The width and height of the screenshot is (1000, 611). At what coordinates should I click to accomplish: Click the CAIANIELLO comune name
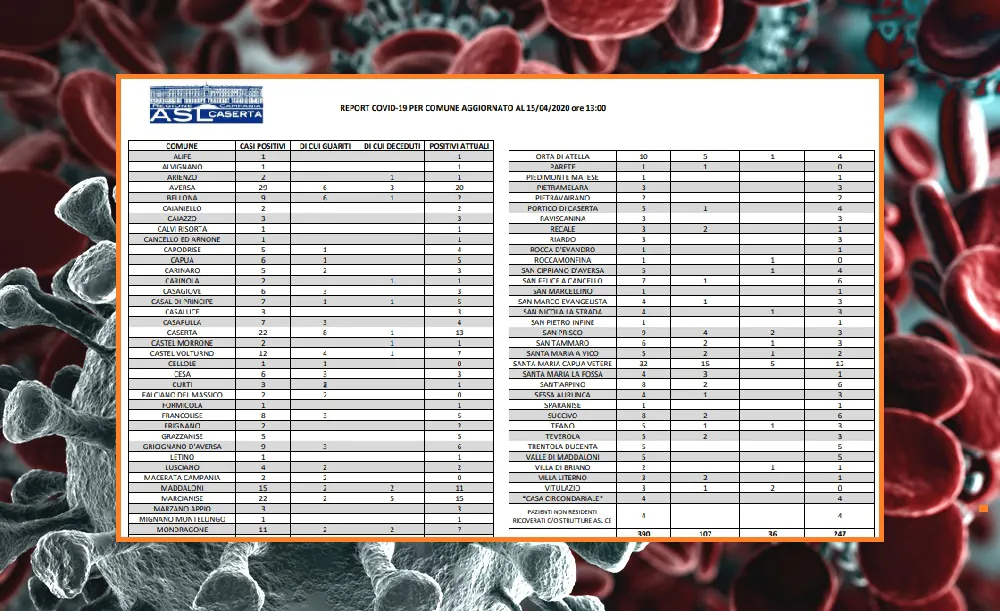pyautogui.click(x=182, y=209)
